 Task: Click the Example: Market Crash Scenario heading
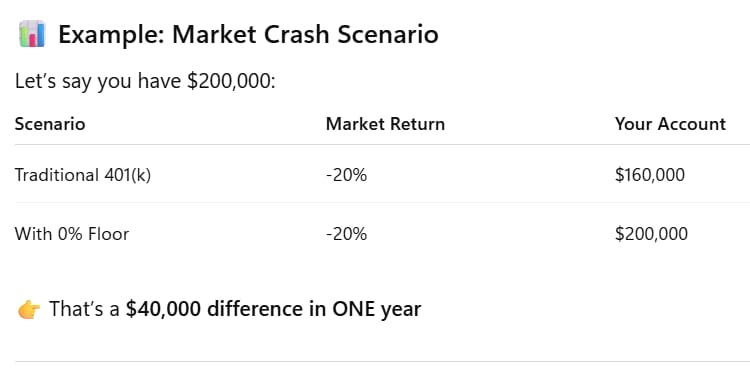248,34
